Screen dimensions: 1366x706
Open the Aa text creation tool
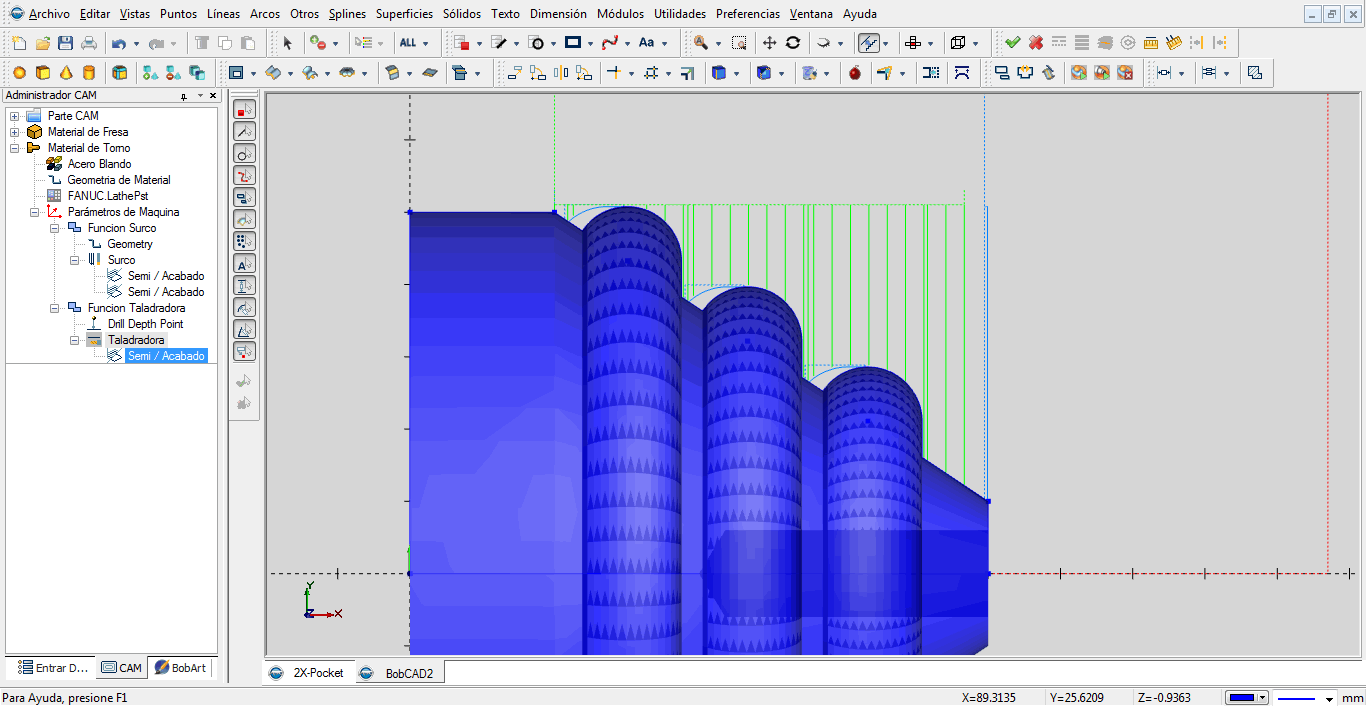[x=648, y=43]
